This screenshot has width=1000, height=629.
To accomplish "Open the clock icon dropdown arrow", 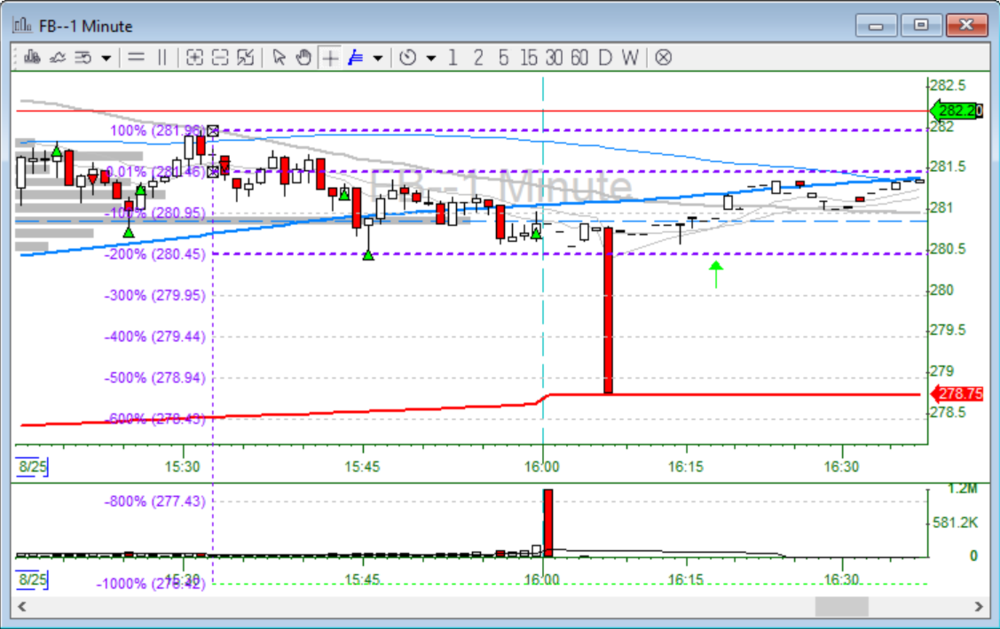I will click(x=431, y=57).
